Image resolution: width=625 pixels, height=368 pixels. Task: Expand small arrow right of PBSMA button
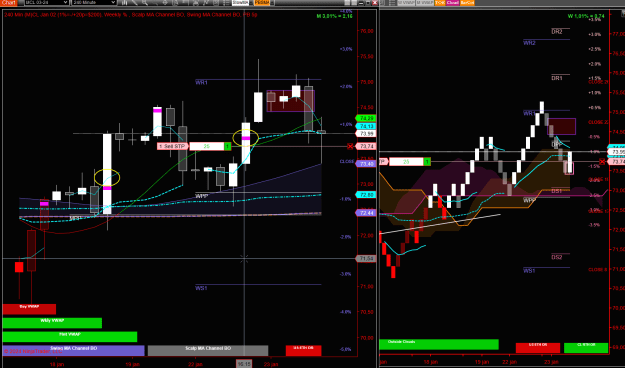tap(272, 2)
